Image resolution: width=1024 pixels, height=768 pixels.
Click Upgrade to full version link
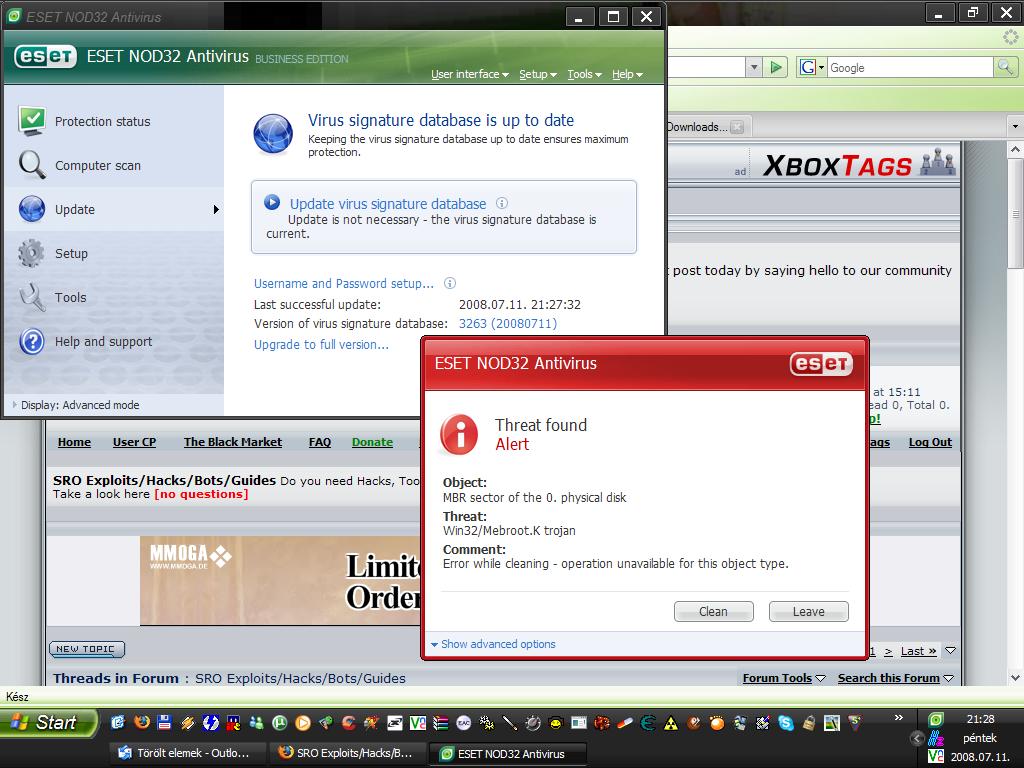pyautogui.click(x=321, y=344)
